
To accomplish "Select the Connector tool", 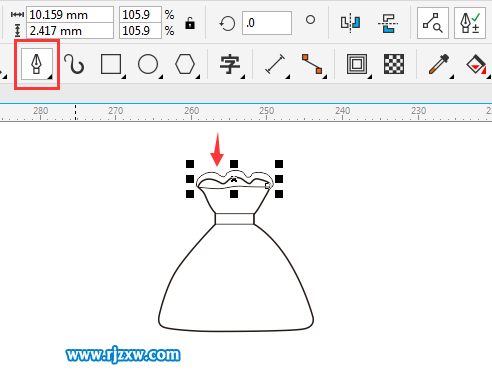I will (x=312, y=64).
